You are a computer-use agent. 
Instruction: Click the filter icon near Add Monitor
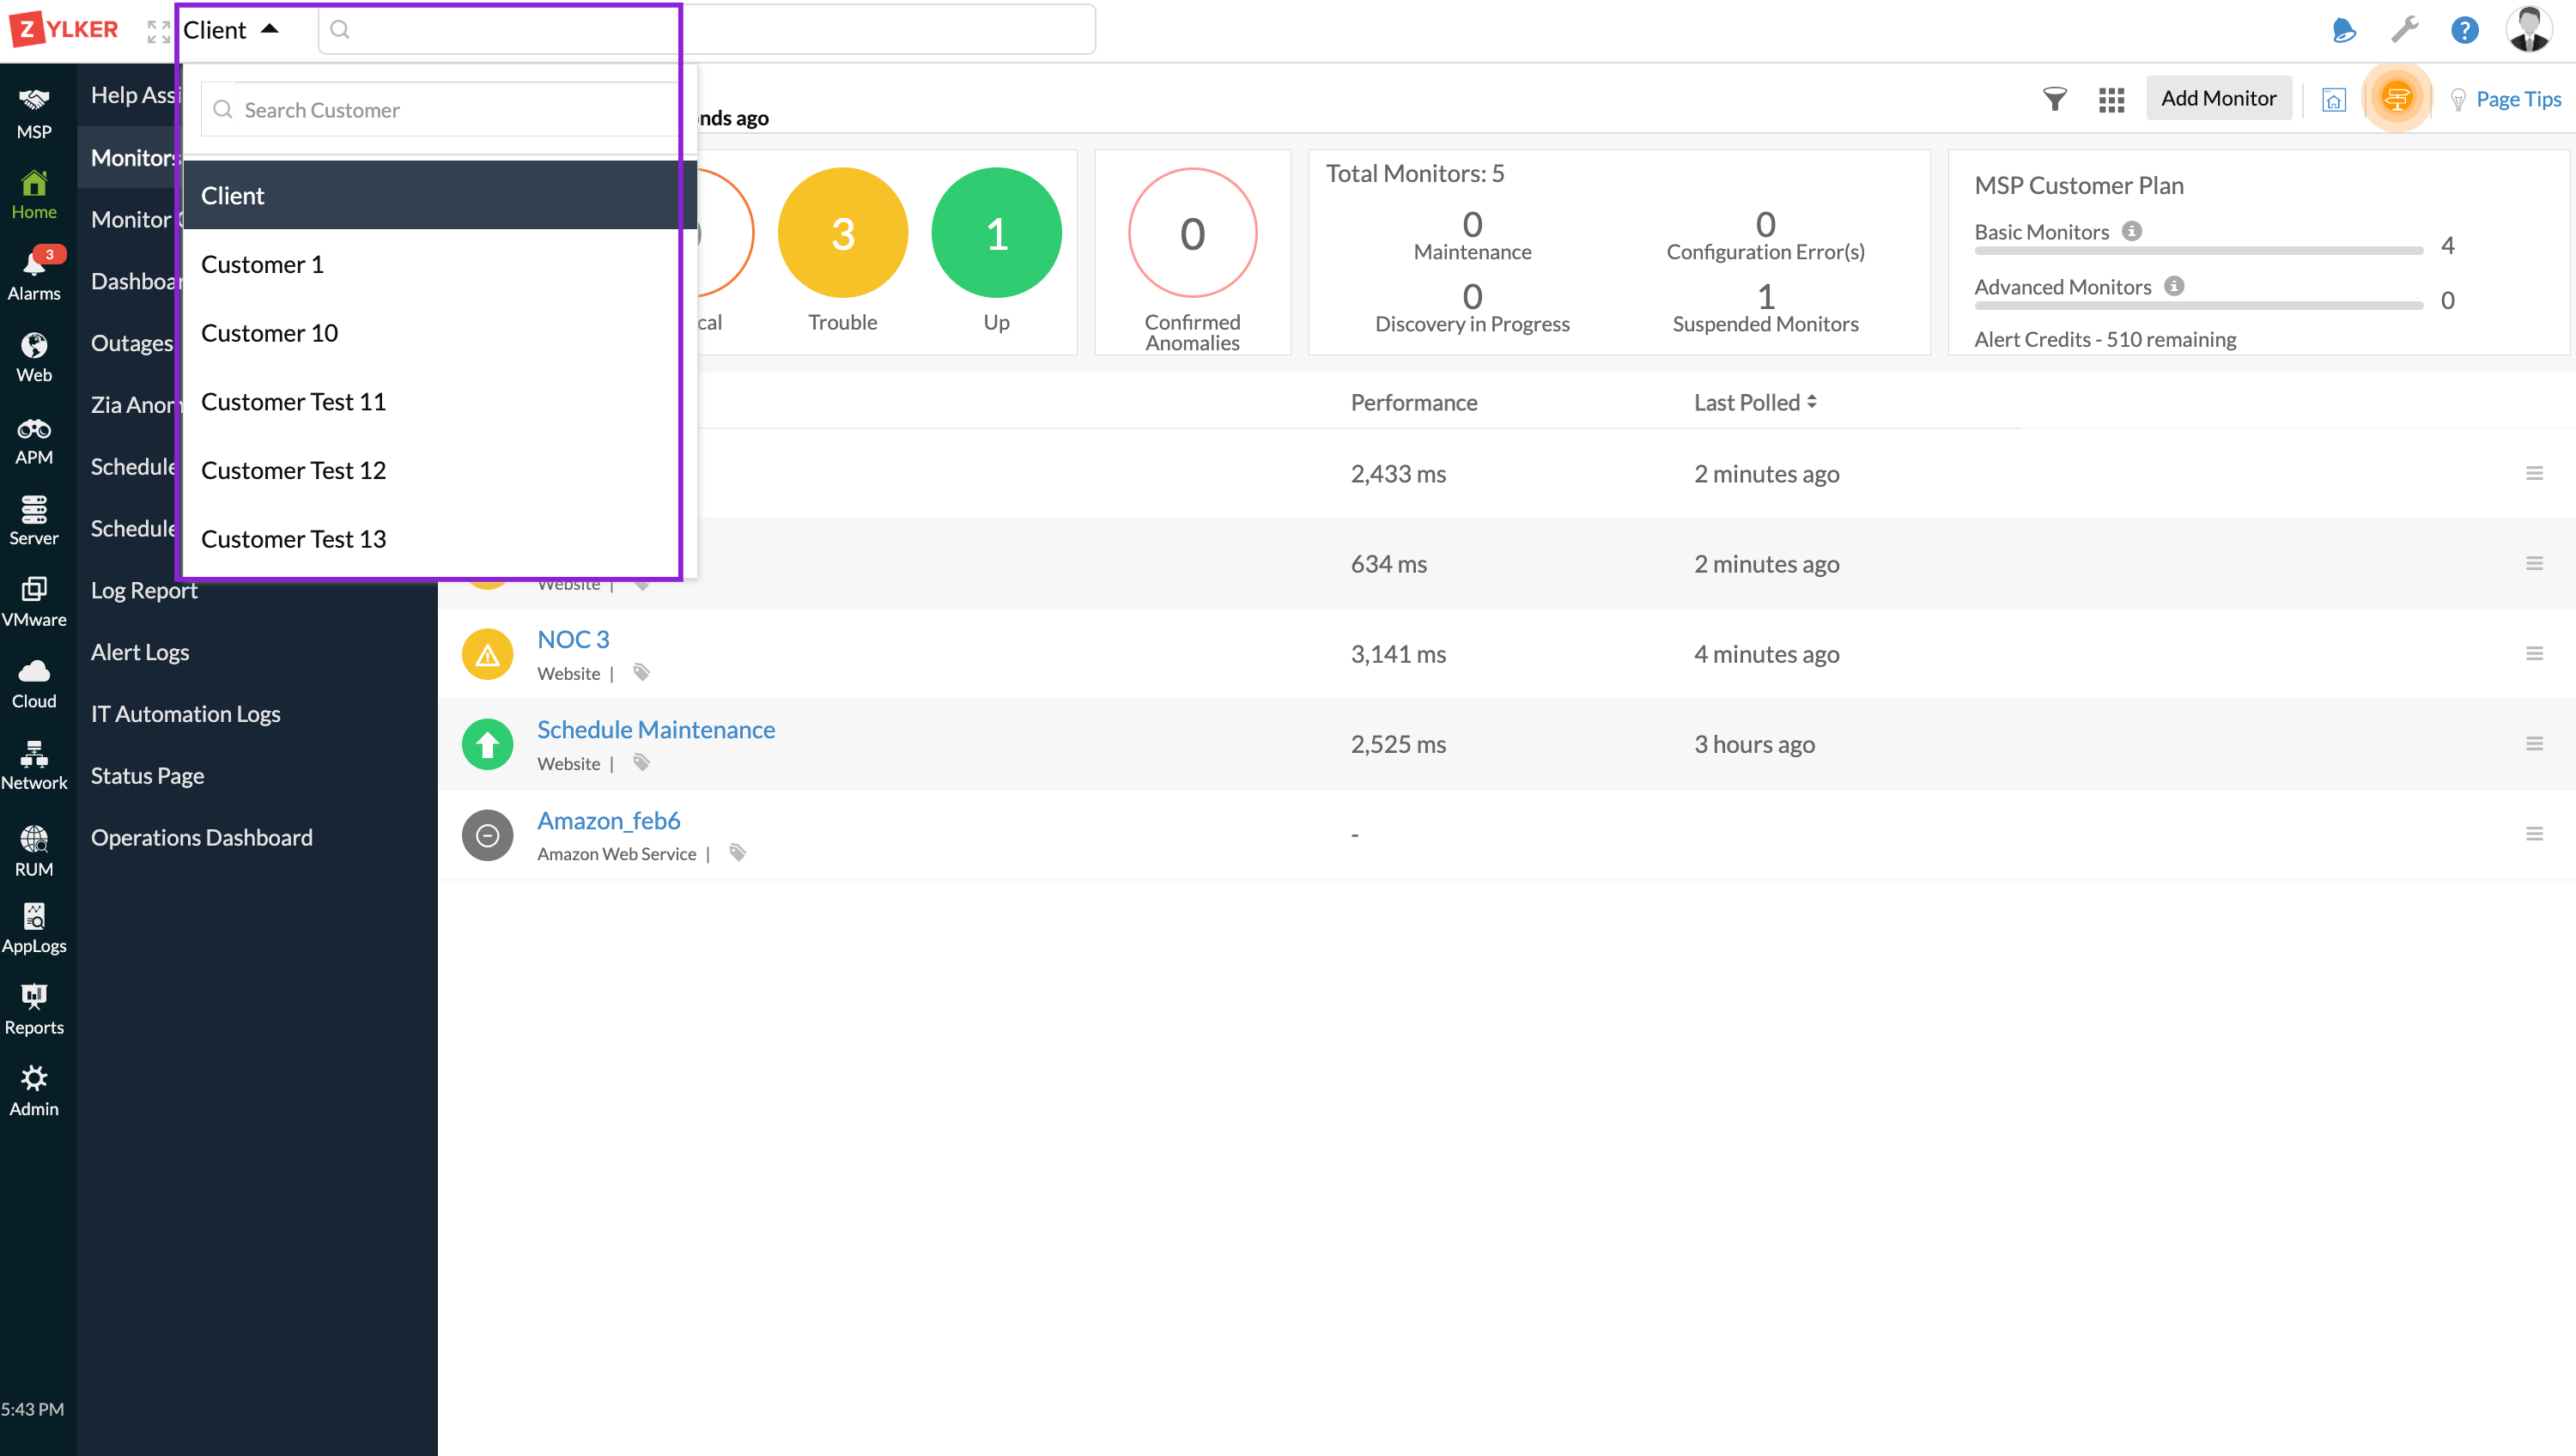[x=2056, y=97]
